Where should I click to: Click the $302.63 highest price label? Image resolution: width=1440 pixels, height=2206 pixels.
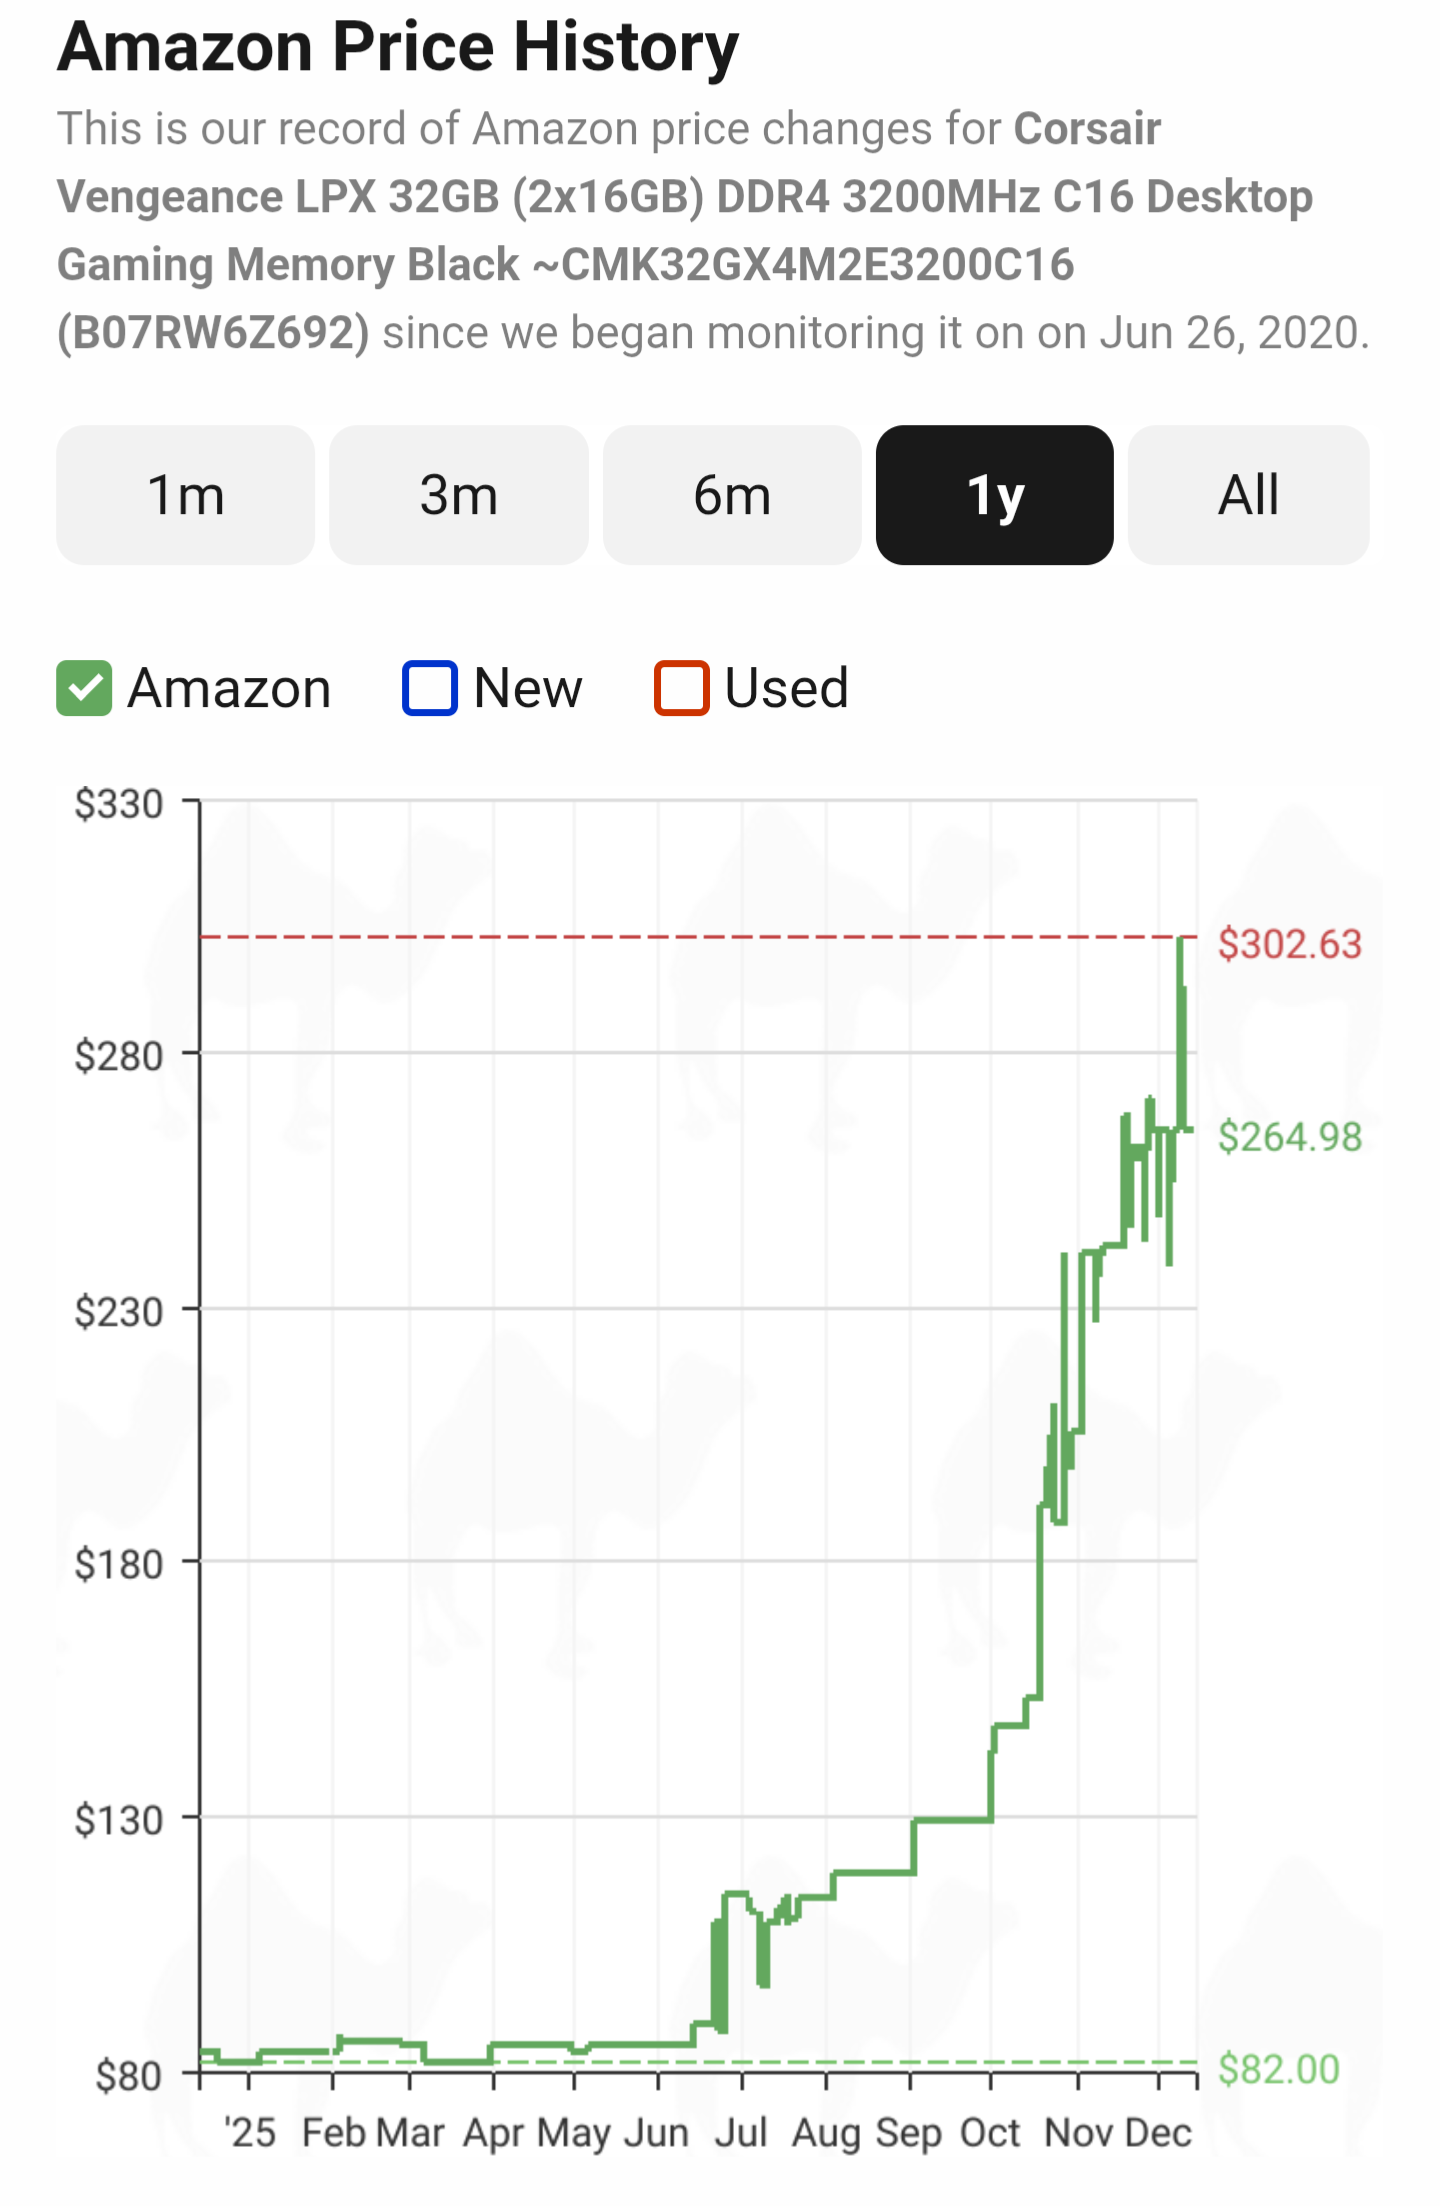[1289, 944]
